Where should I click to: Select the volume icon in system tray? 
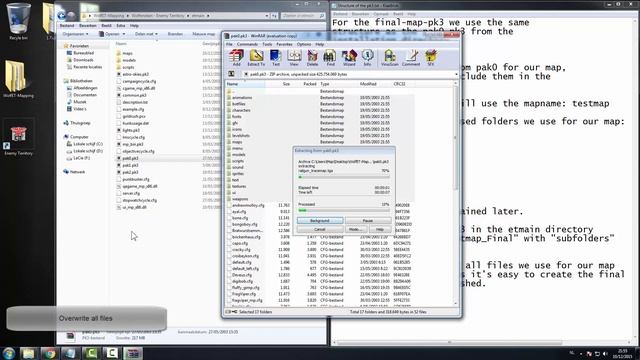[x=605, y=353]
